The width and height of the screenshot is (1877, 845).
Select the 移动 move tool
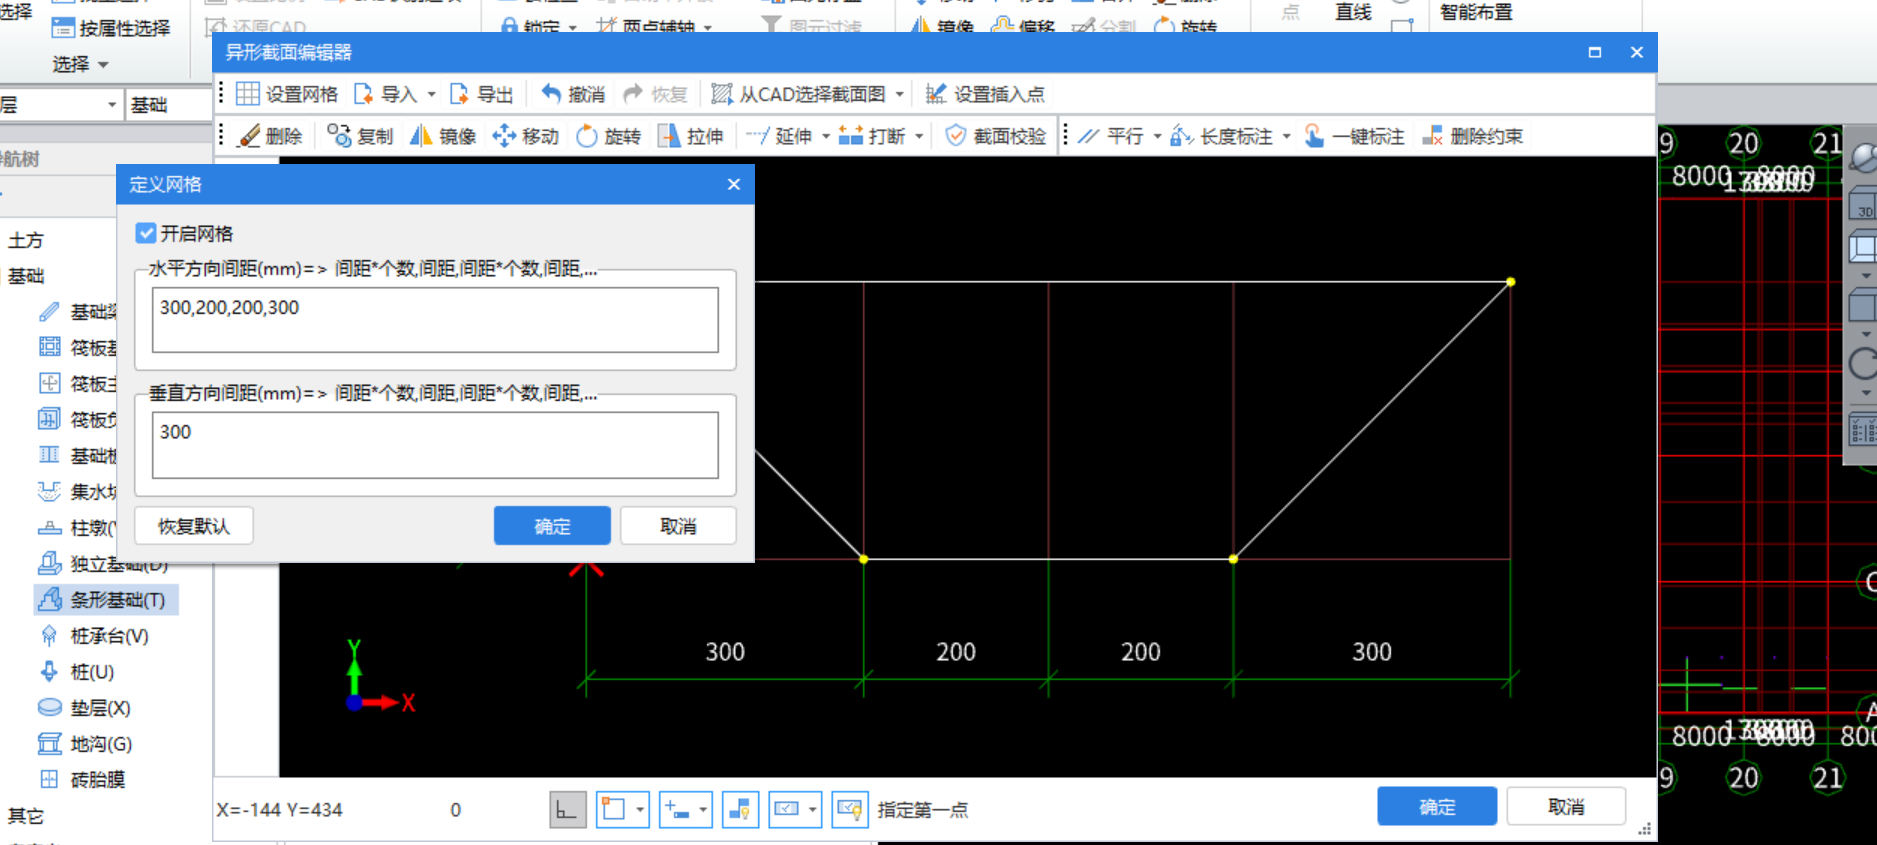(x=526, y=136)
